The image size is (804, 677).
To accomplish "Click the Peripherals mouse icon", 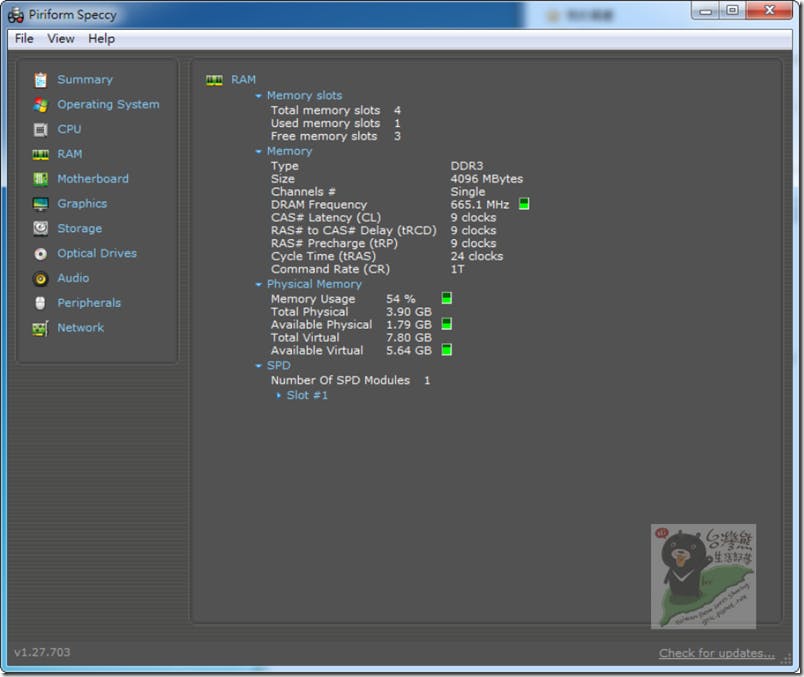I will (x=41, y=303).
